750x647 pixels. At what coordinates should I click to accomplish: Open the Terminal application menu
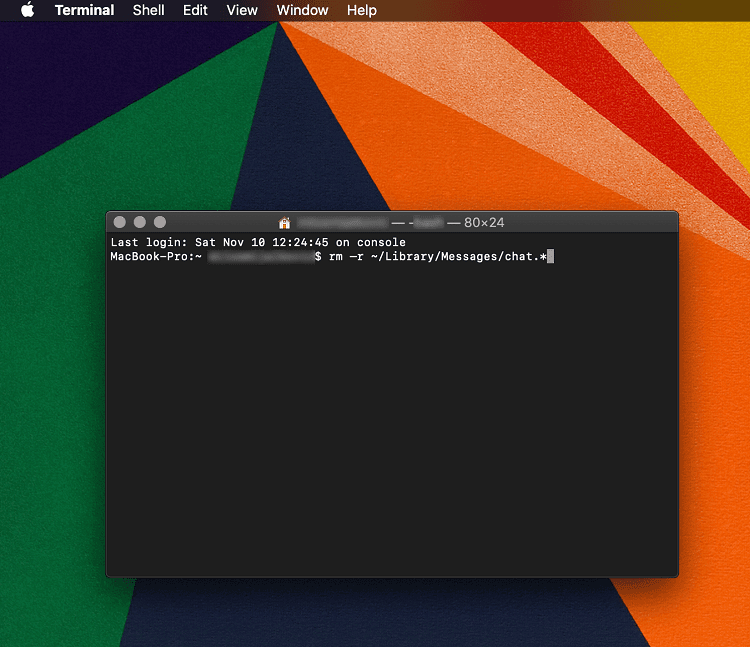pos(84,10)
